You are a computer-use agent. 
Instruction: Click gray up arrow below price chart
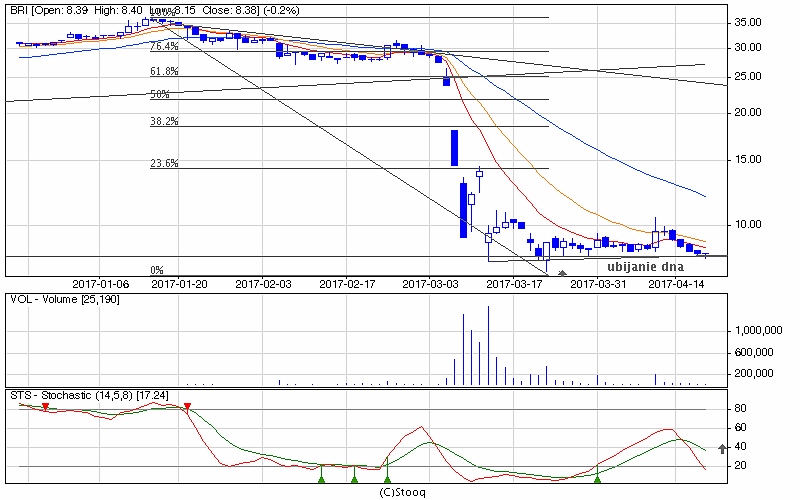pyautogui.click(x=562, y=273)
